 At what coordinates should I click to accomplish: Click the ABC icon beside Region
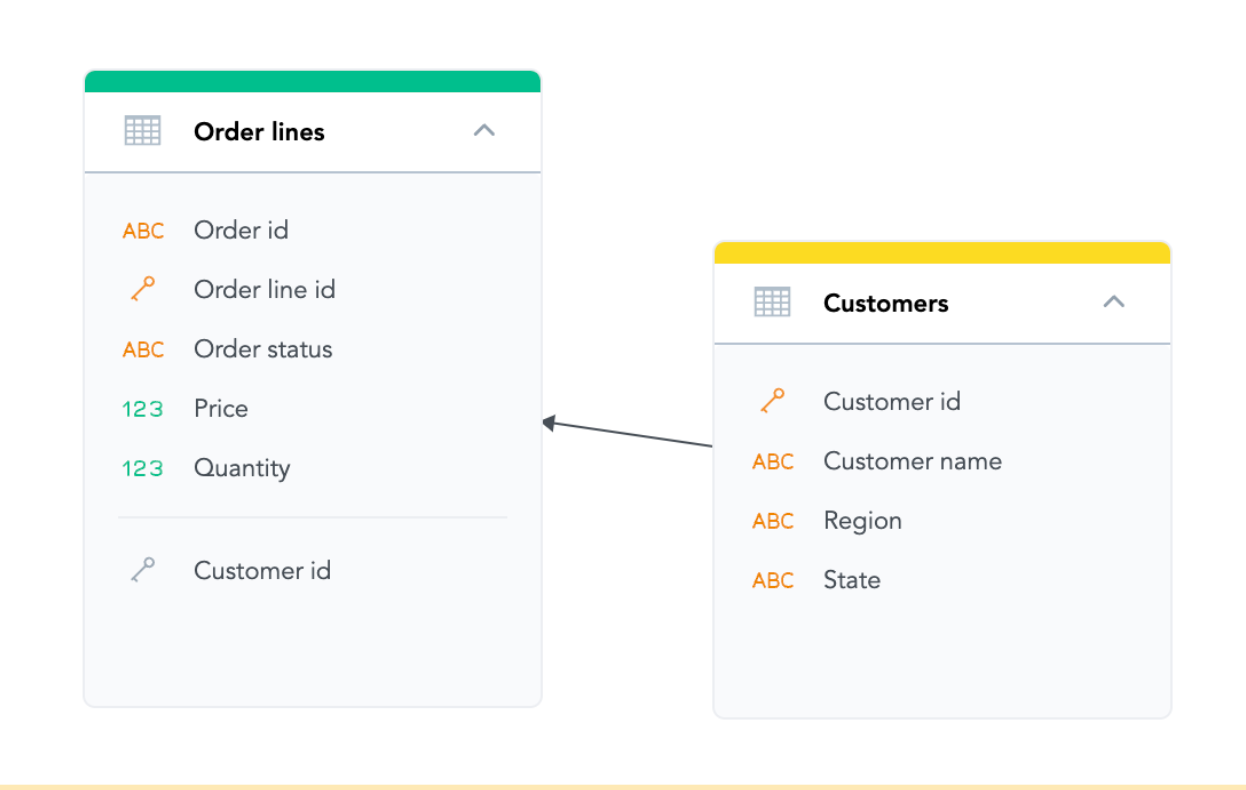click(x=772, y=520)
